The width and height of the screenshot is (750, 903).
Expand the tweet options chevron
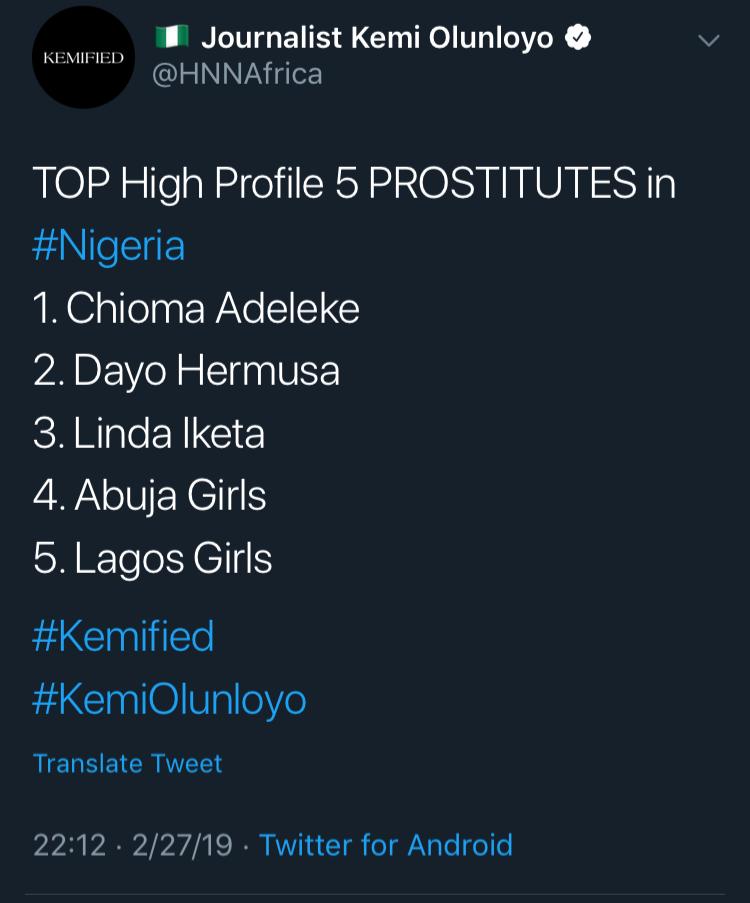708,41
